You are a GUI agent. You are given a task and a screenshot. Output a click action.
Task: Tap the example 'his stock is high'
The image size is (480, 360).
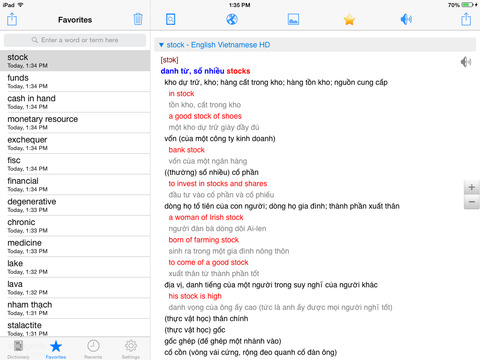click(x=195, y=296)
